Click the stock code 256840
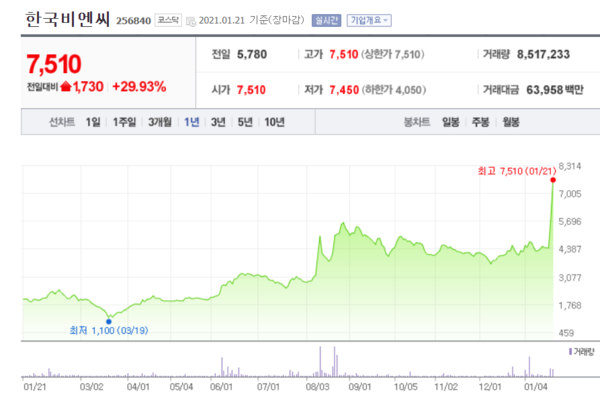Image resolution: width=600 pixels, height=403 pixels. [134, 21]
